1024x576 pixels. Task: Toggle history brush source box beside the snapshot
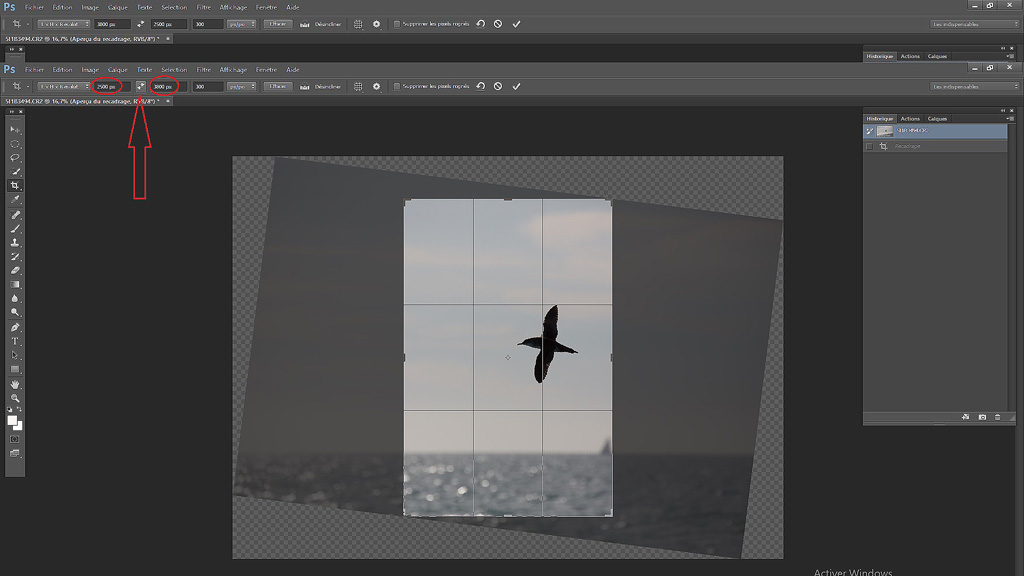[869, 131]
